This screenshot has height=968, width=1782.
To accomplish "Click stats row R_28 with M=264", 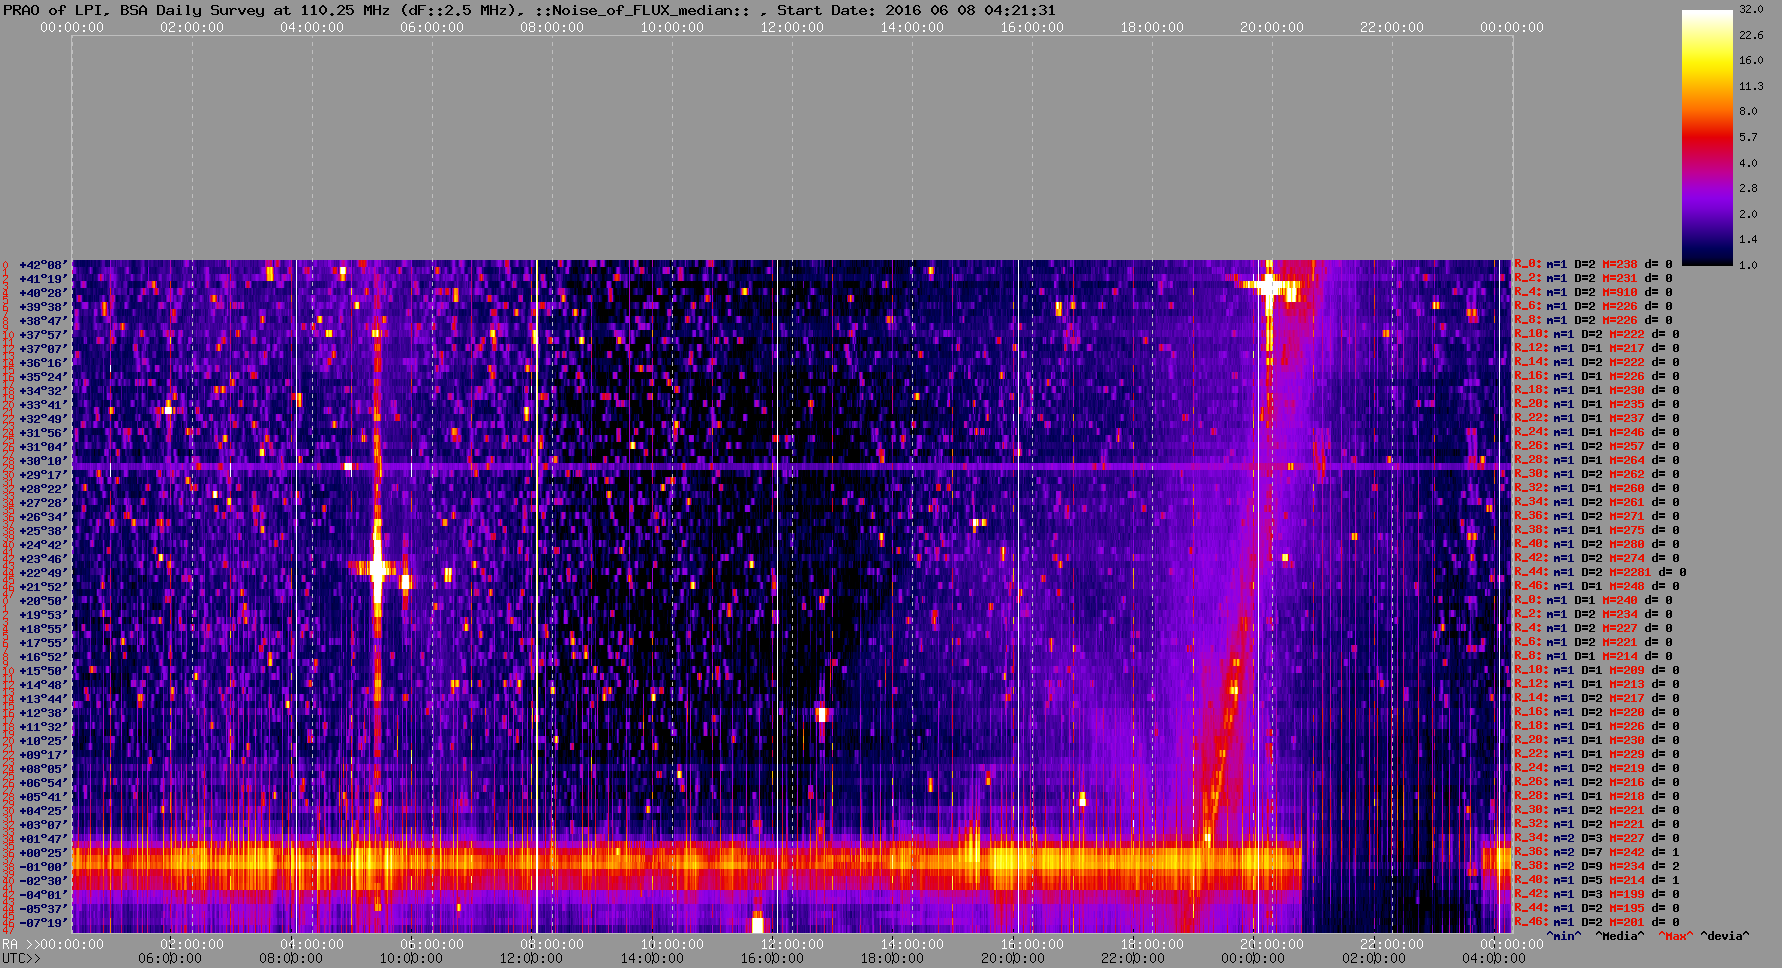I will (x=1597, y=461).
